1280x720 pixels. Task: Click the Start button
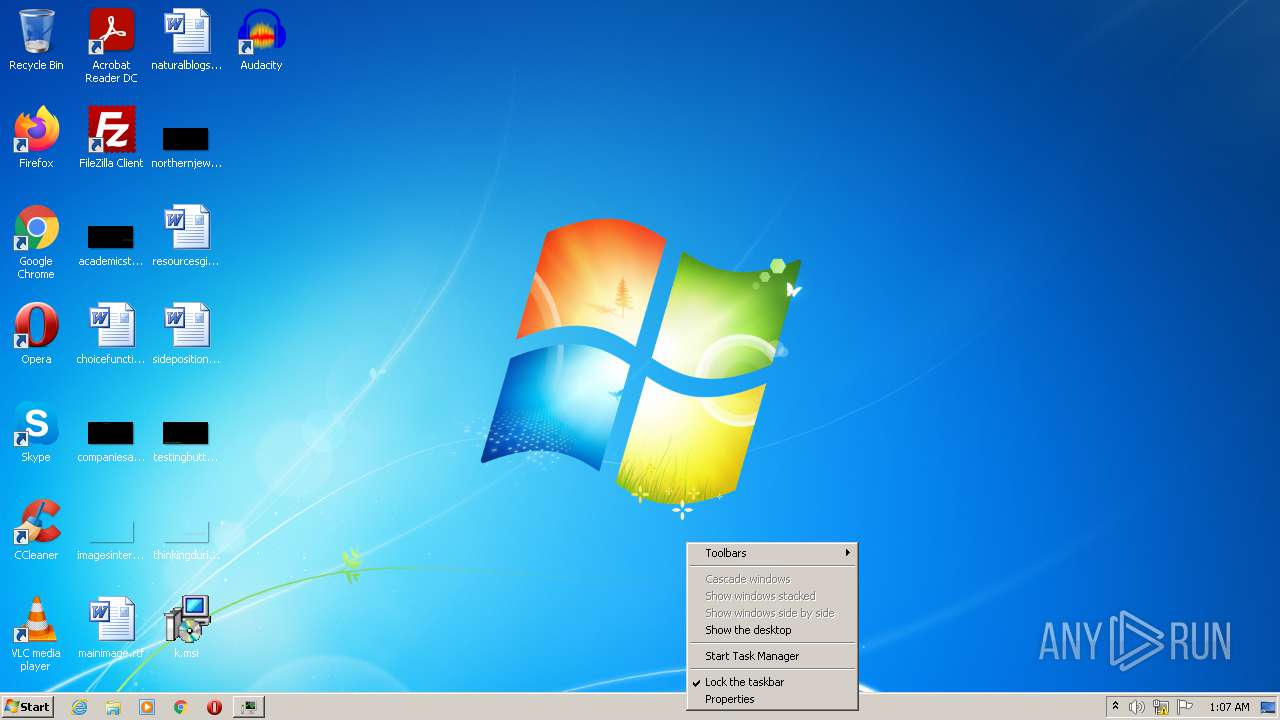tap(27, 707)
